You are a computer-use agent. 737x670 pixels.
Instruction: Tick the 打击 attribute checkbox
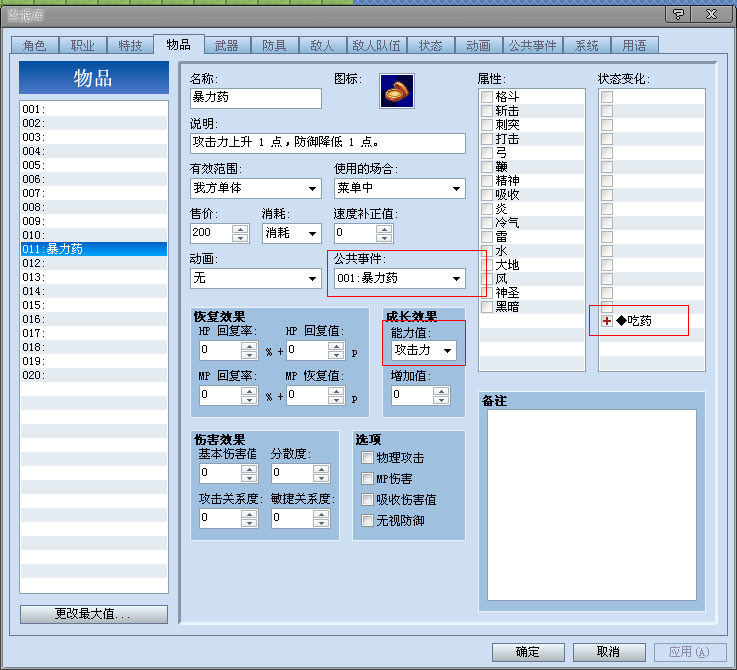coord(486,139)
